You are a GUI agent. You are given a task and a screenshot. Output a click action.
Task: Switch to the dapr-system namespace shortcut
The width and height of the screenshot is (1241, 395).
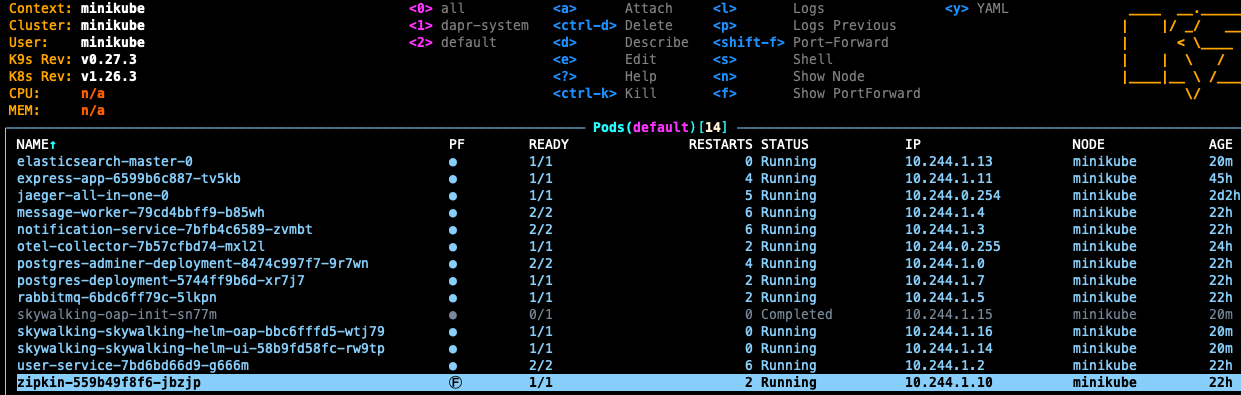click(469, 26)
